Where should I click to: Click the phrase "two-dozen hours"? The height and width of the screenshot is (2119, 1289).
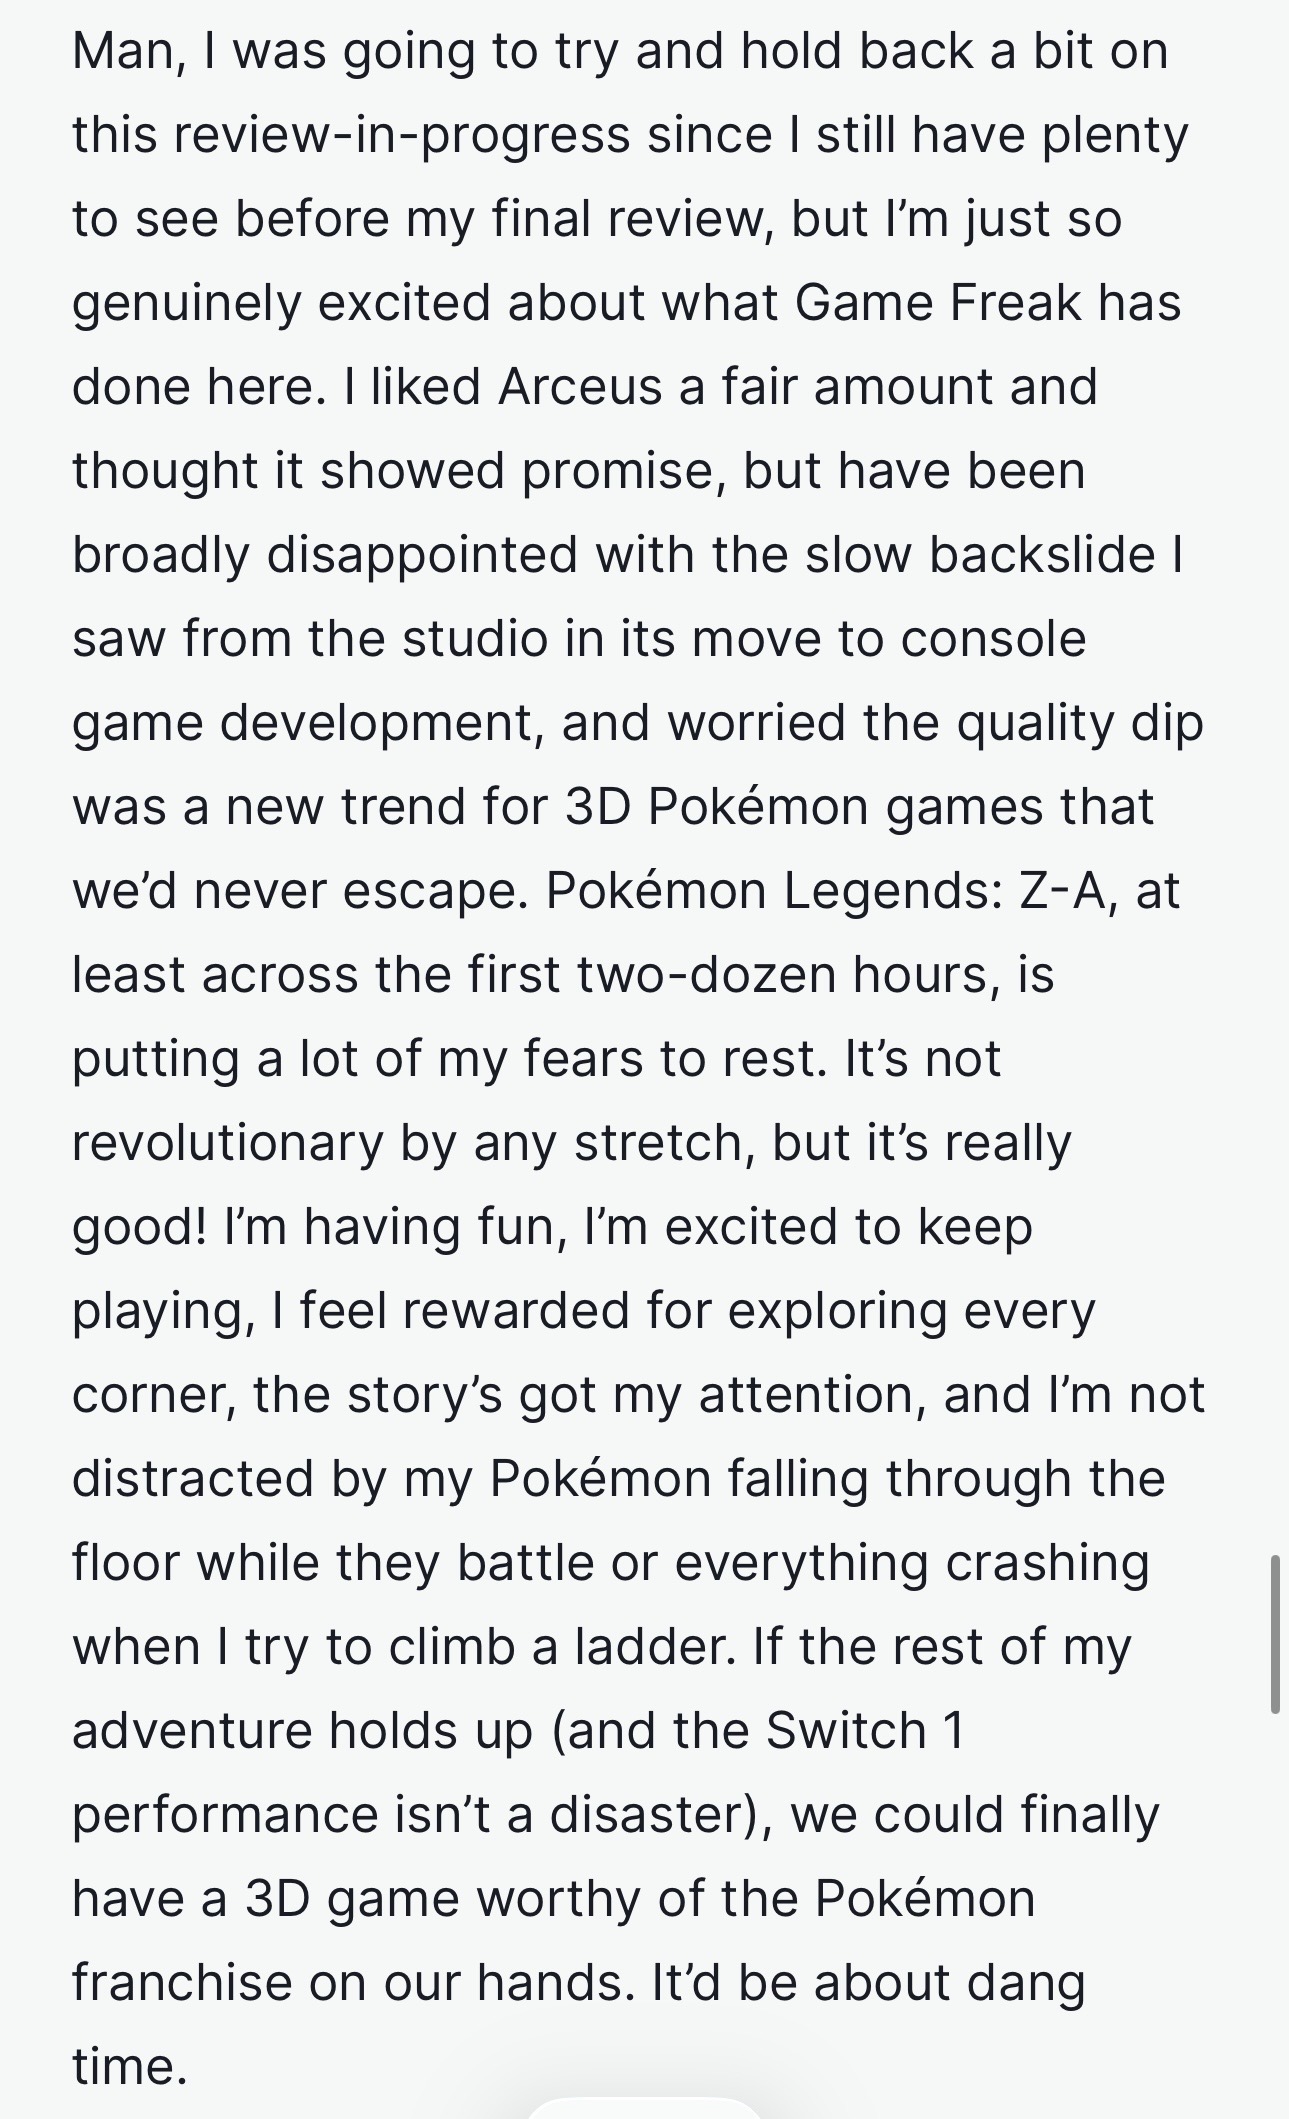pyautogui.click(x=776, y=975)
